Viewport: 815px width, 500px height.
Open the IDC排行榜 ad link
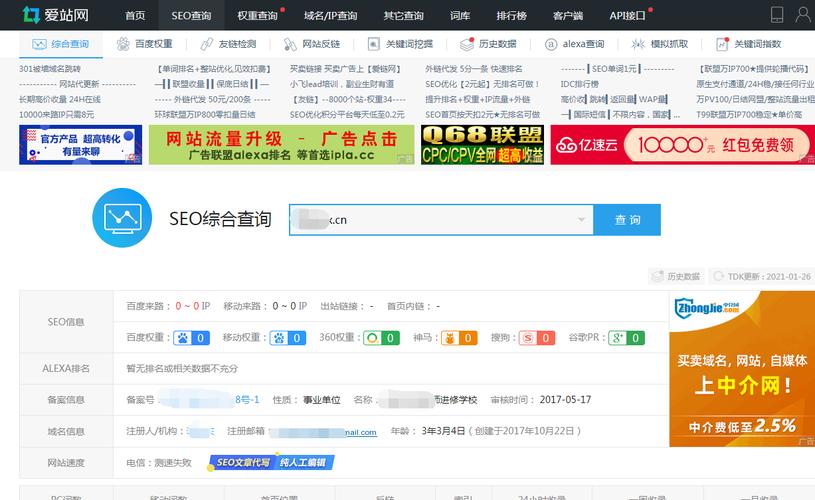580,84
